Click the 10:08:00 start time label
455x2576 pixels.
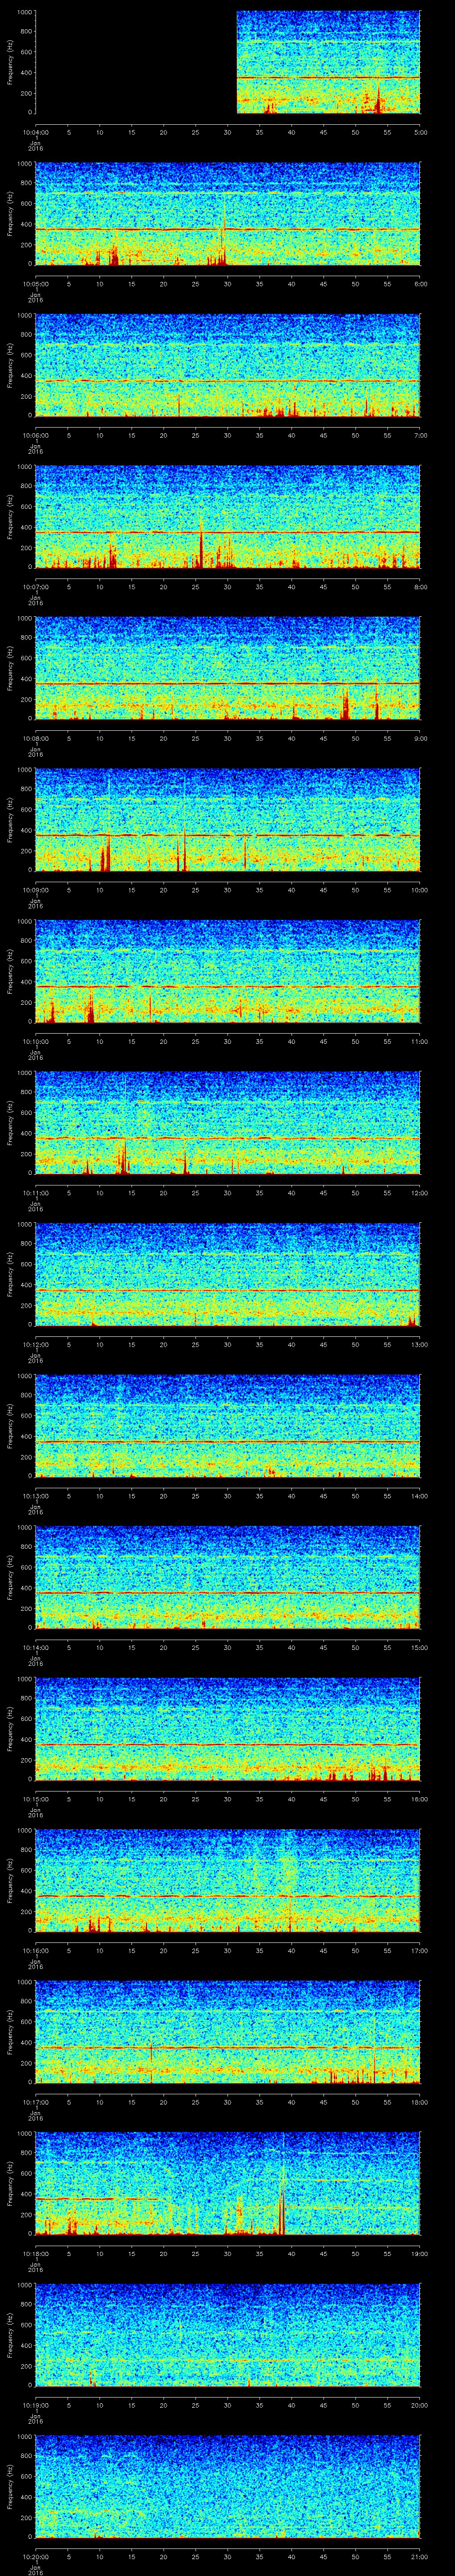(36, 738)
